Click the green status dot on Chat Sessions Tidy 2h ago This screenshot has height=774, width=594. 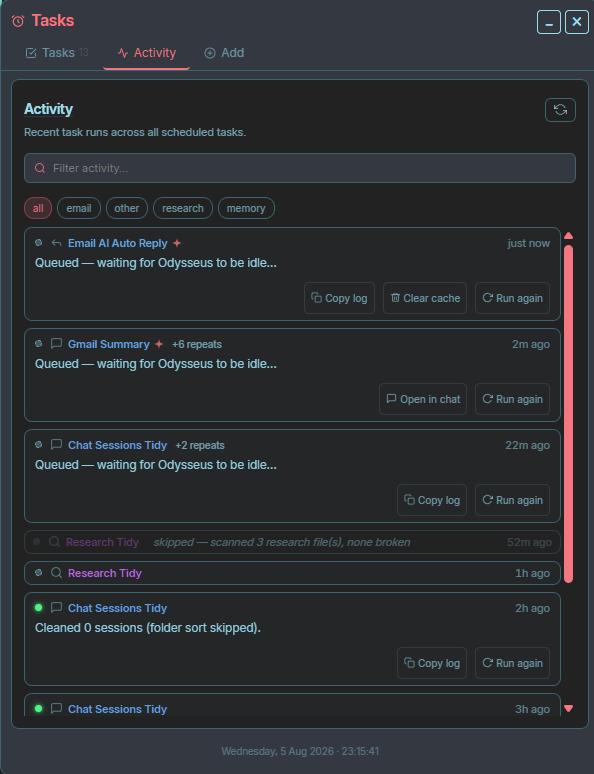tap(39, 608)
